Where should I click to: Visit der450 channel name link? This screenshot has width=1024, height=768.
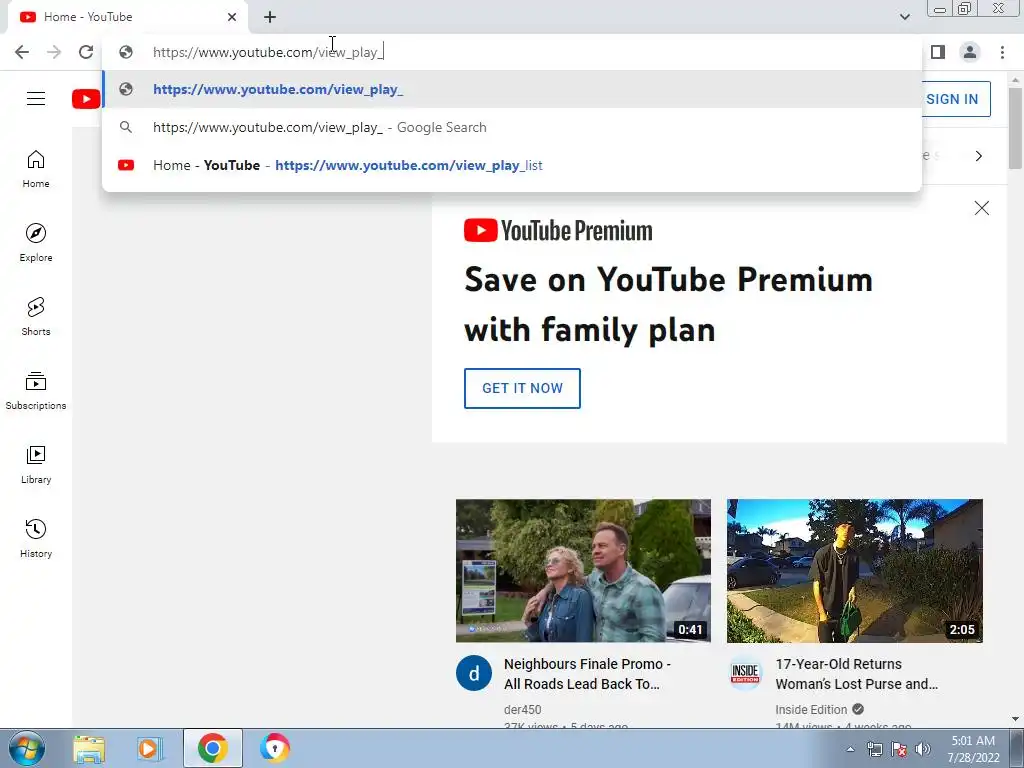[522, 709]
